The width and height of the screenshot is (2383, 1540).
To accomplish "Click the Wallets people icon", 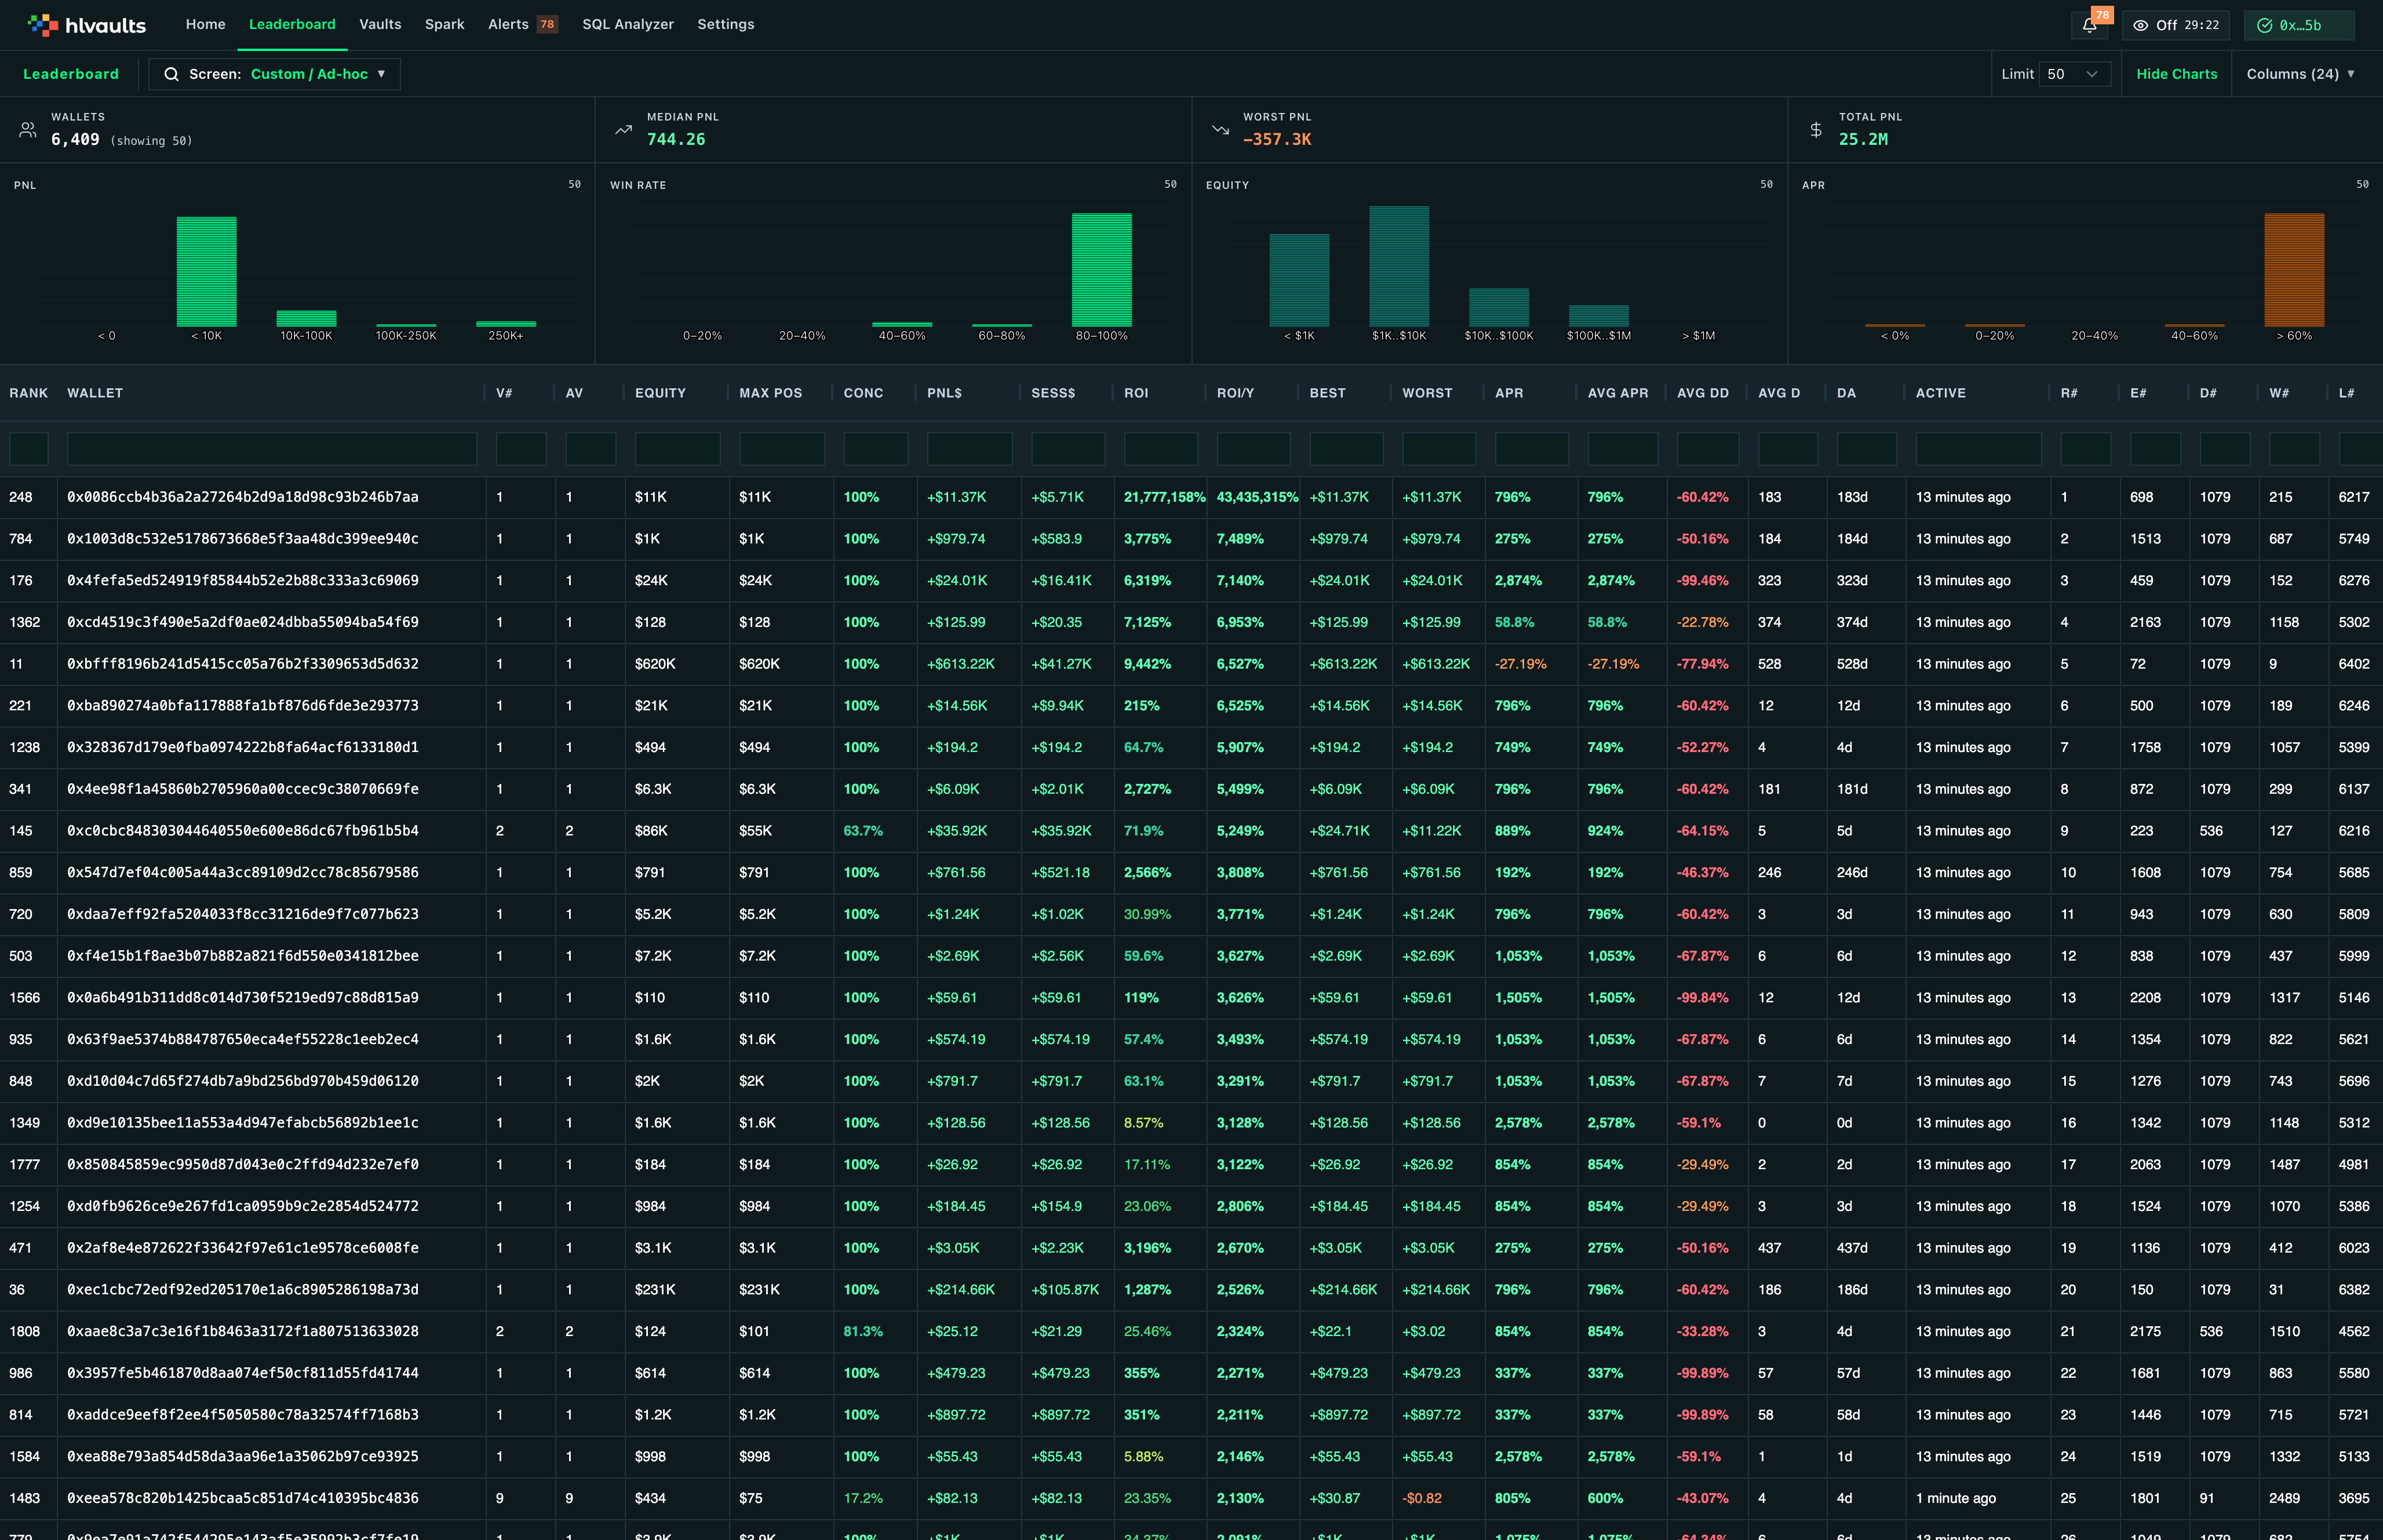I will pyautogui.click(x=28, y=130).
